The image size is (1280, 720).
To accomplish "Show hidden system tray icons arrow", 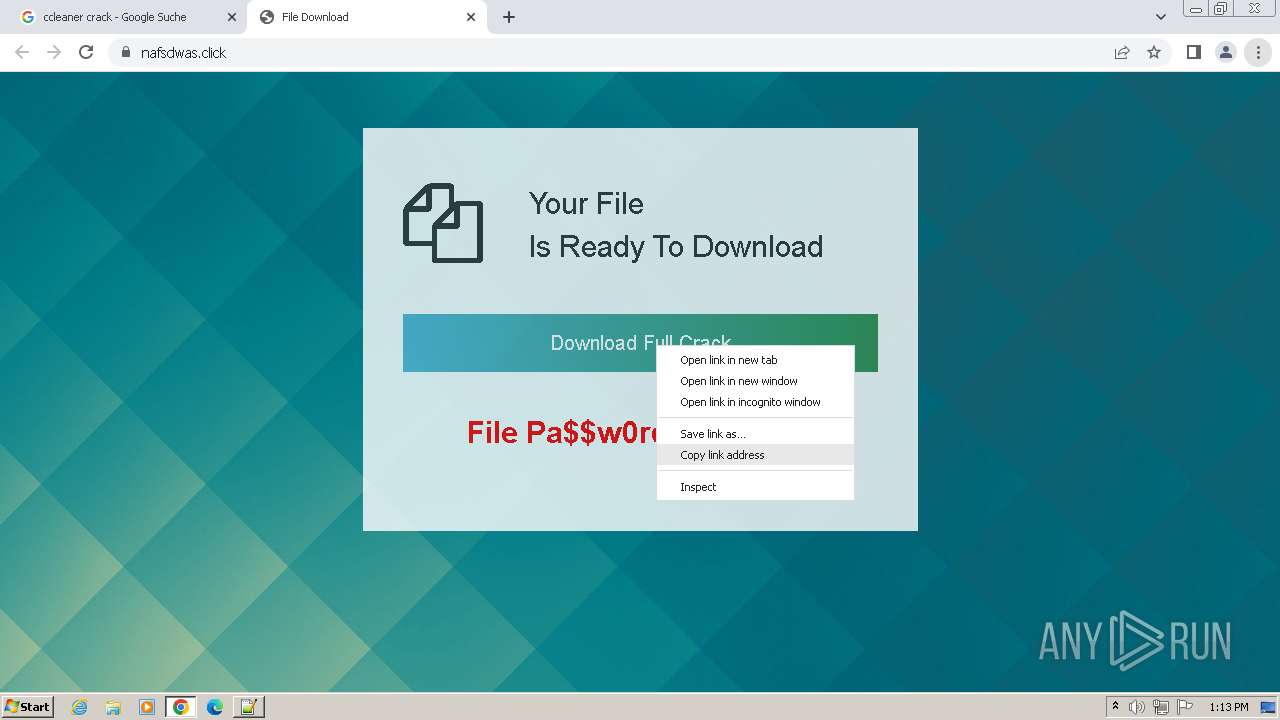I will pyautogui.click(x=1116, y=707).
